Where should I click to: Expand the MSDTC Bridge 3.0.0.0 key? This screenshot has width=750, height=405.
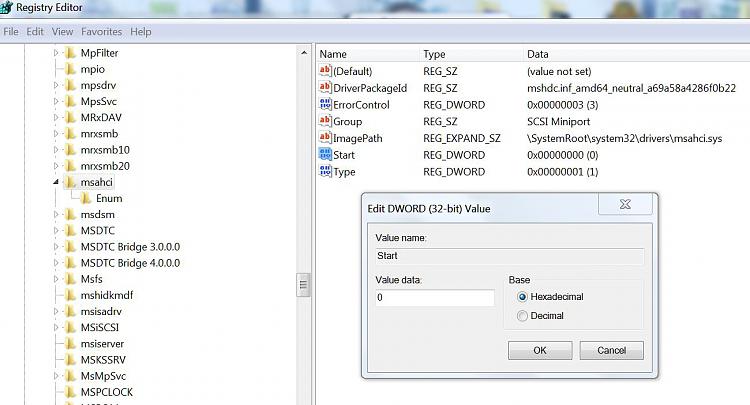pos(56,247)
